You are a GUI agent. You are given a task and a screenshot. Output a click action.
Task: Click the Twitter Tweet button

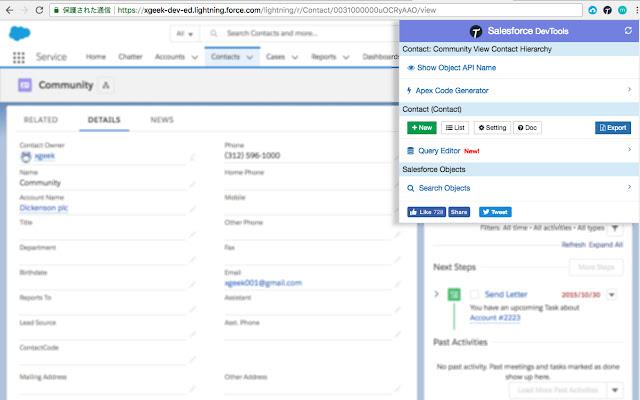click(495, 212)
